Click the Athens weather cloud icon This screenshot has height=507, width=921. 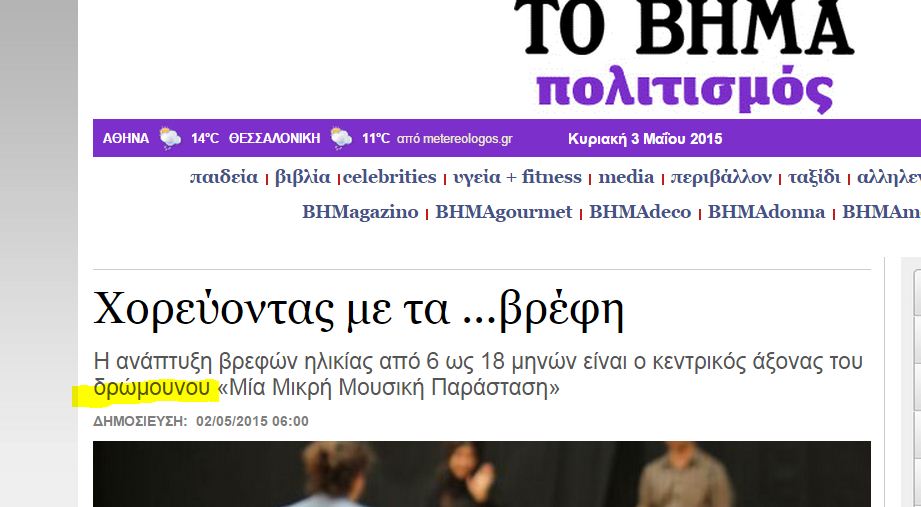pyautogui.click(x=170, y=139)
